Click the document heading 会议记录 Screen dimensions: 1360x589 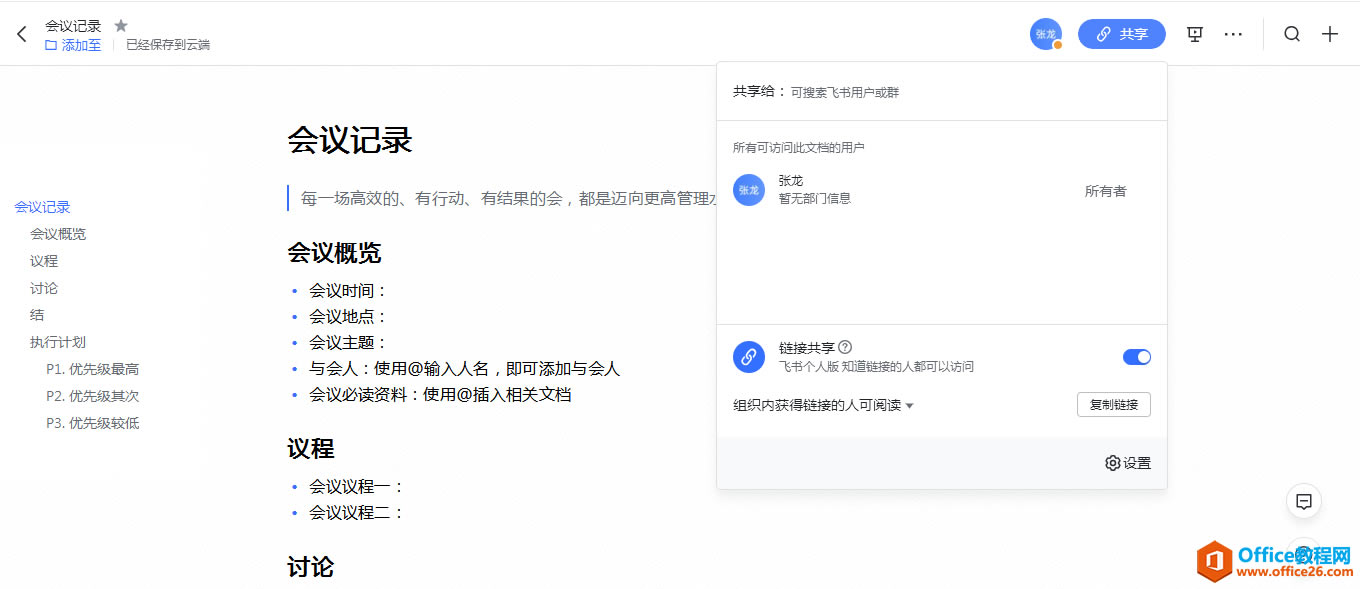(x=350, y=140)
